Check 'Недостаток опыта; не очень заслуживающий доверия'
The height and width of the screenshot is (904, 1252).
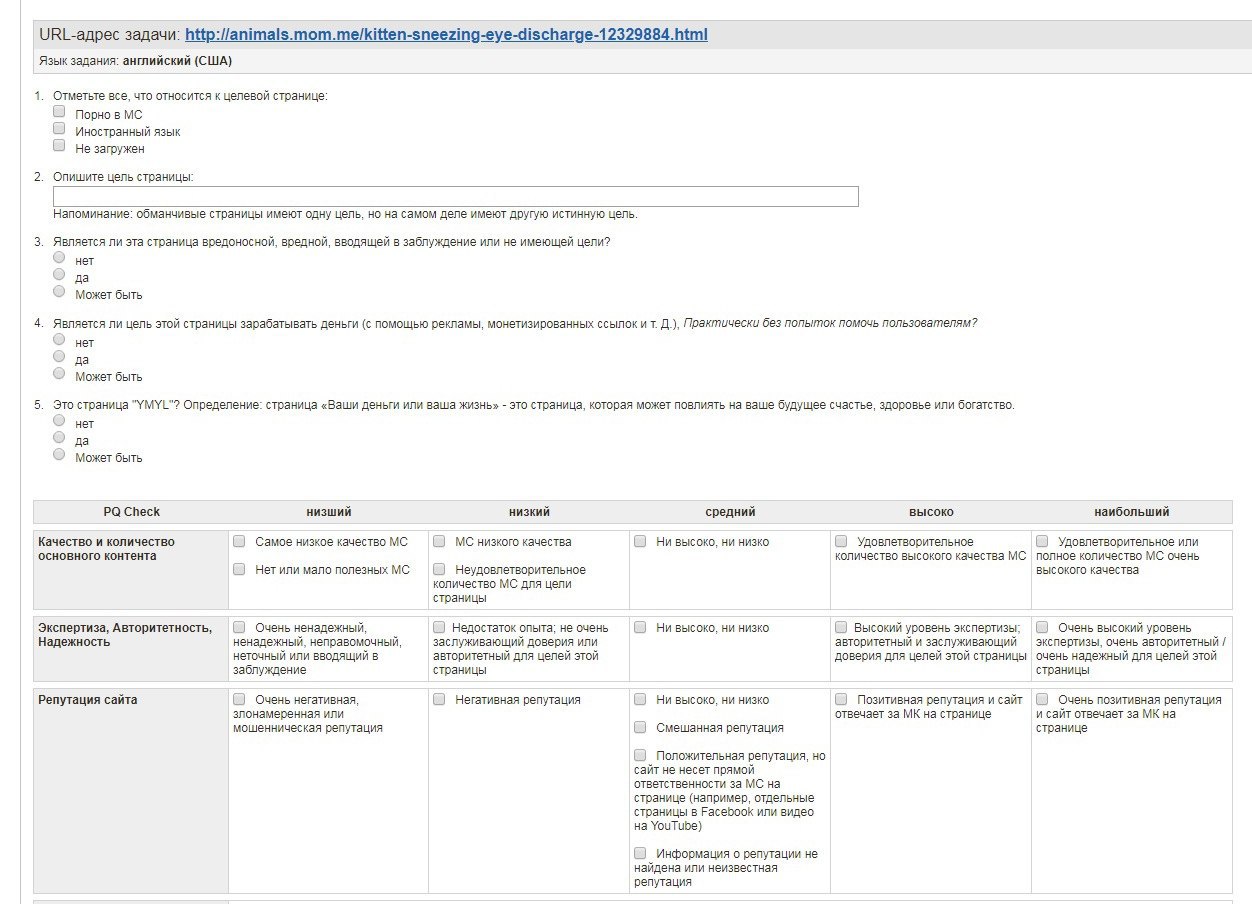coord(439,627)
